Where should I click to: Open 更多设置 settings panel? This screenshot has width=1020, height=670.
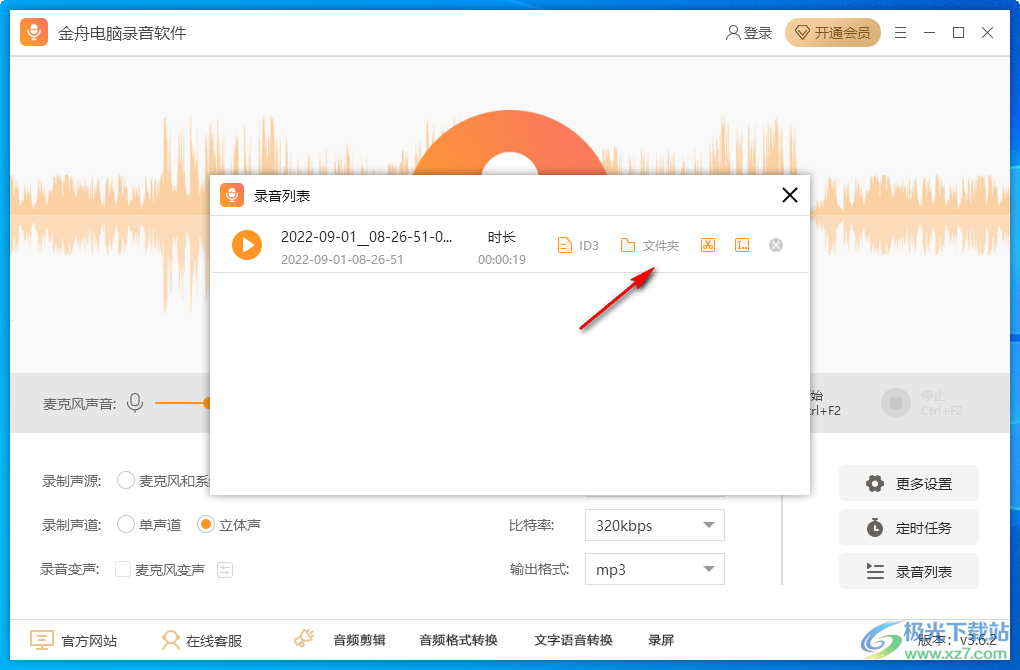(908, 483)
